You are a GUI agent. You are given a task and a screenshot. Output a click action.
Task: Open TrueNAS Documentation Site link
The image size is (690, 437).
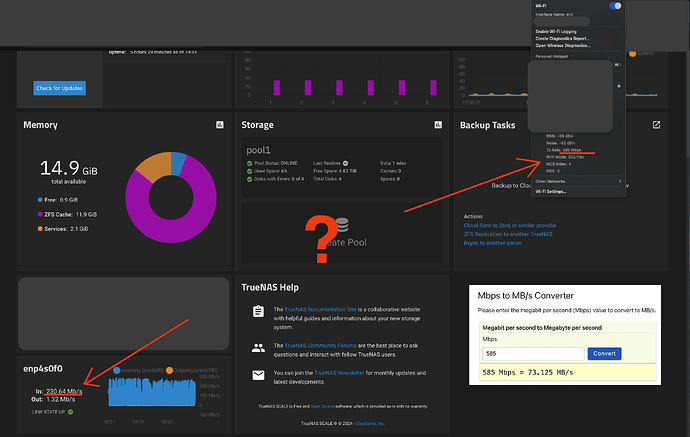pos(320,309)
